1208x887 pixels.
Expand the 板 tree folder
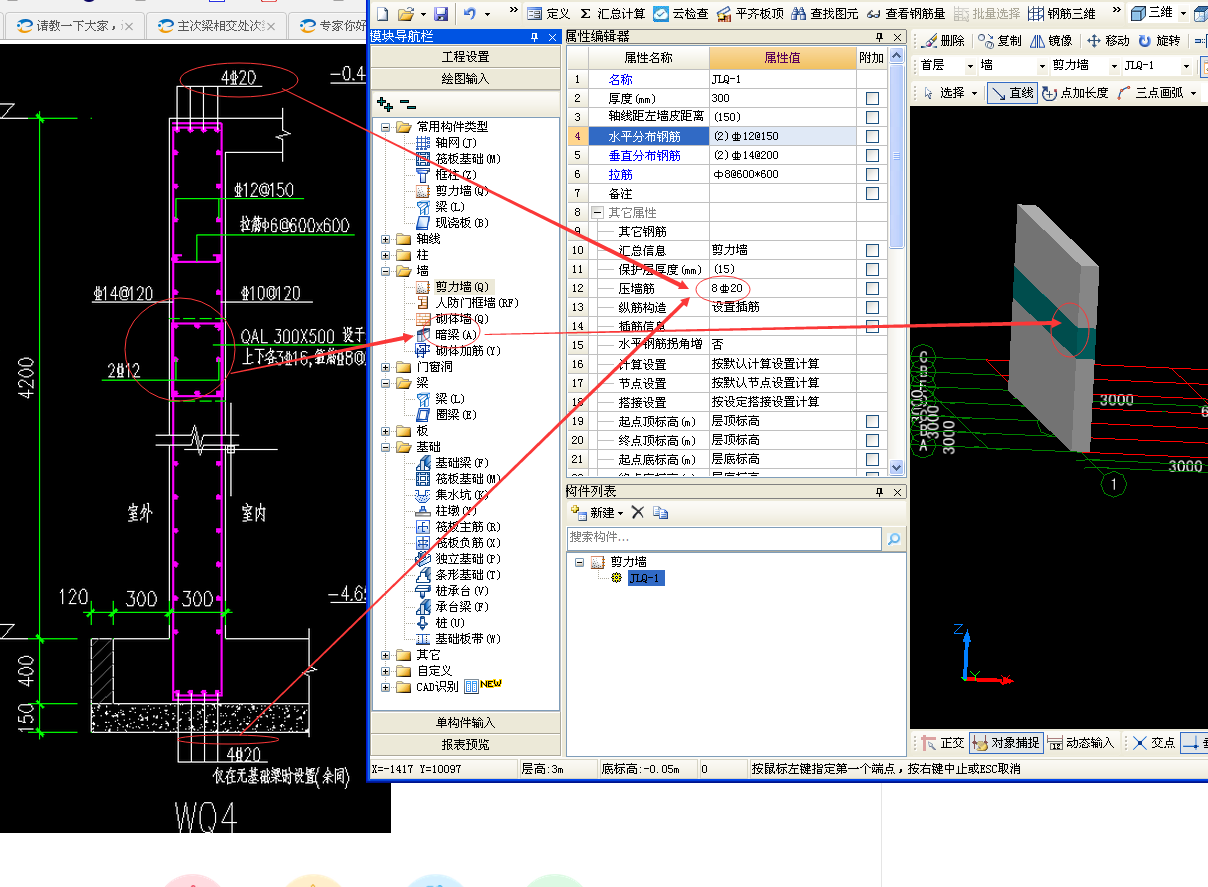(x=386, y=431)
